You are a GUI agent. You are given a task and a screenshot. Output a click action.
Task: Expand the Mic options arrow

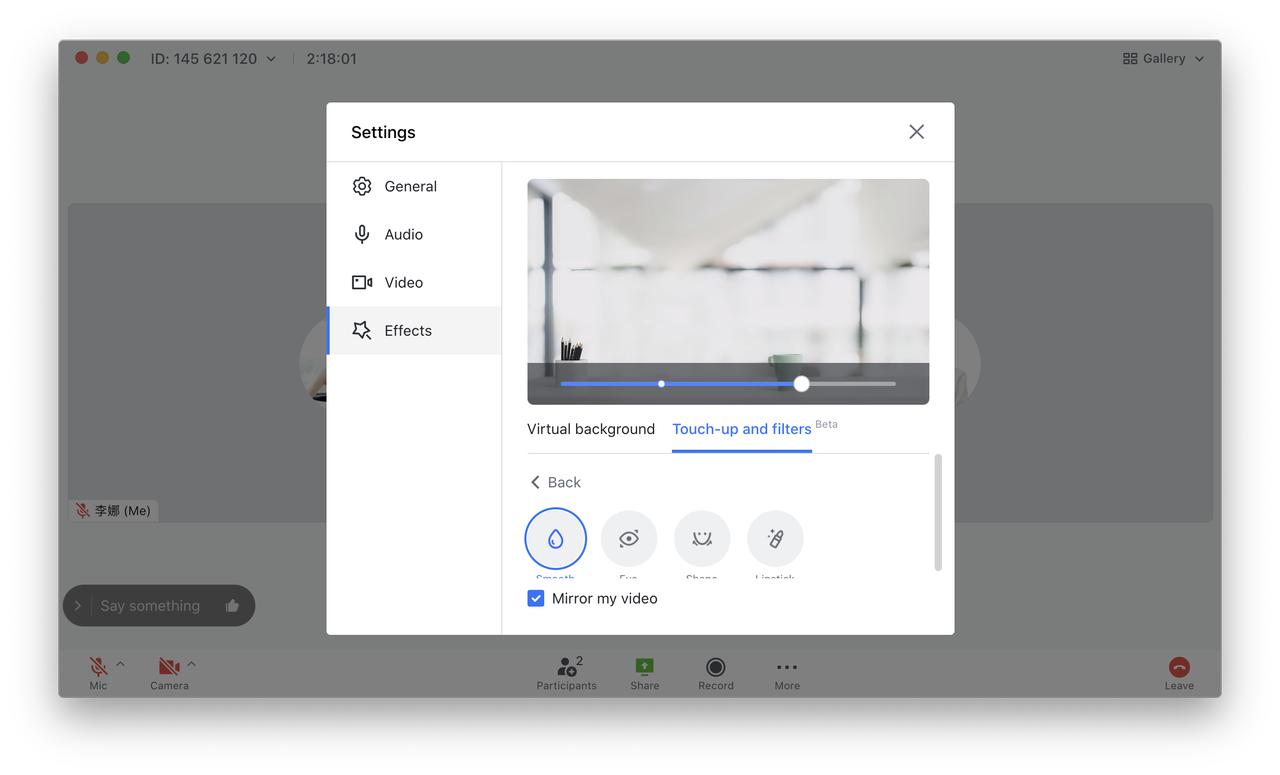(120, 664)
